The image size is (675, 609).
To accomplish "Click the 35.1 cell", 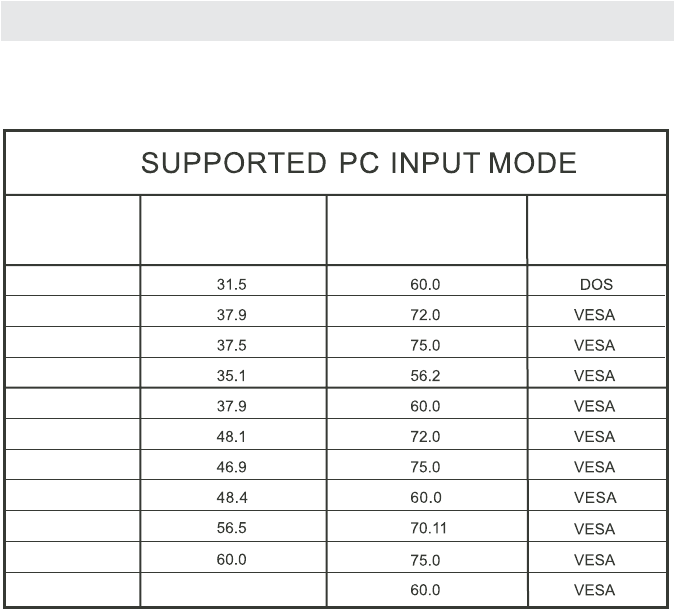I will click(231, 376).
